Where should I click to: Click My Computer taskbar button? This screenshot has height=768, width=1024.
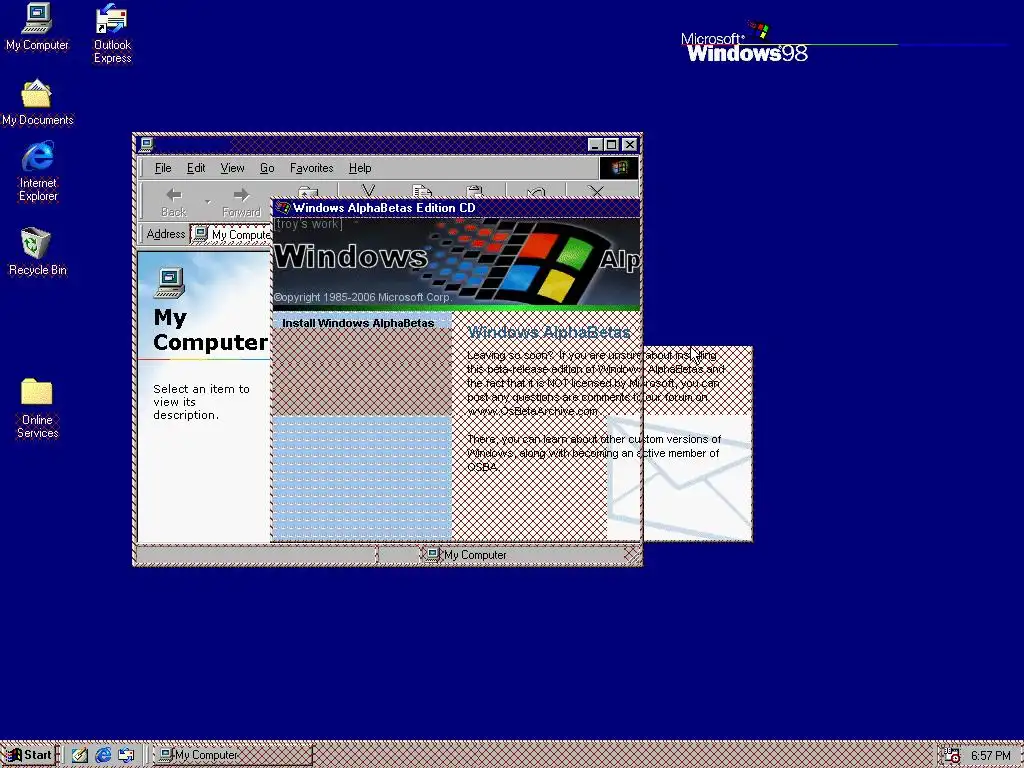tap(232, 755)
